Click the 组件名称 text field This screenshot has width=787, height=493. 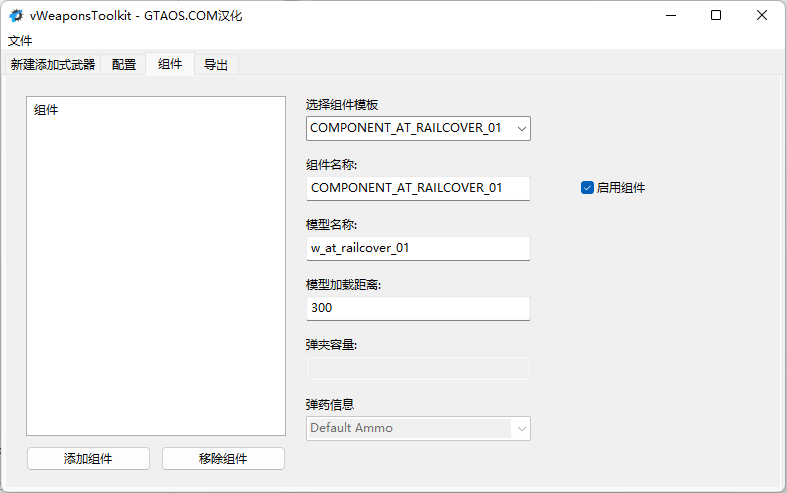tap(418, 188)
